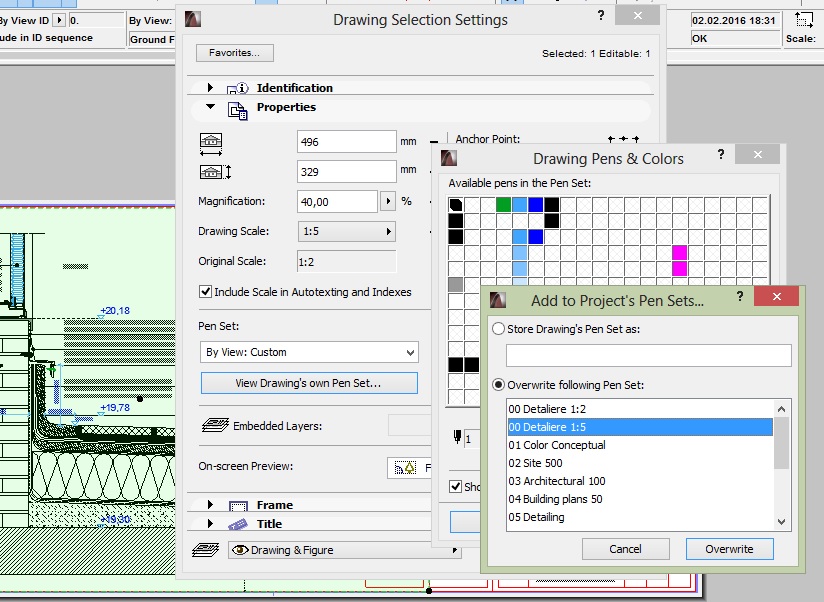
Task: Open the Pen Set By View: Custom dropdown
Action: tap(309, 352)
